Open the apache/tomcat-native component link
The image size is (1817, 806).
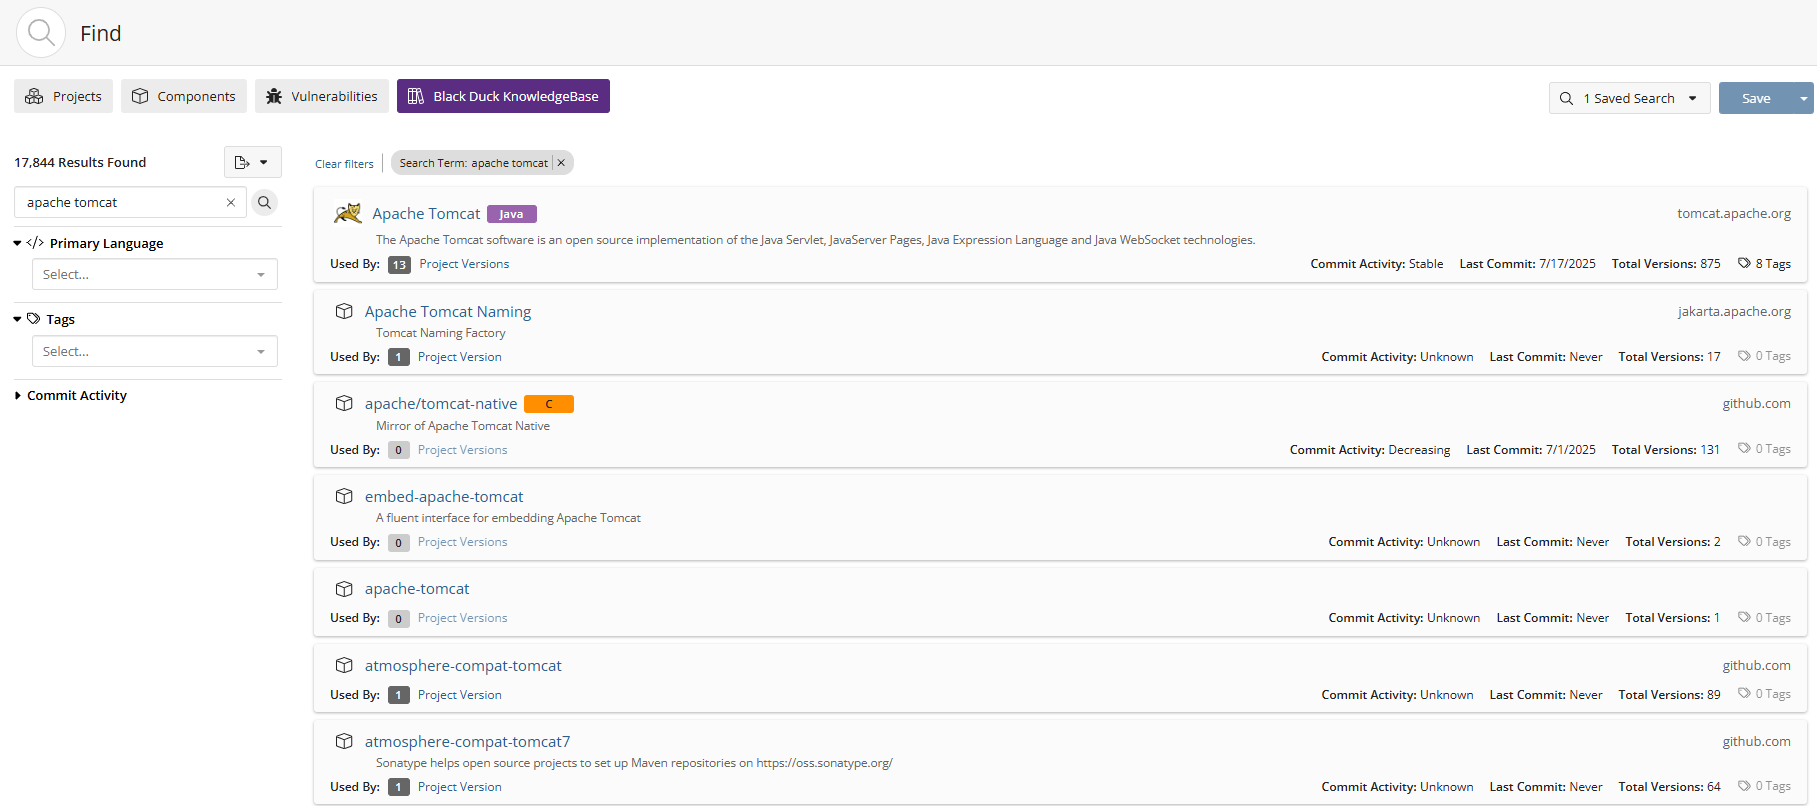pos(441,404)
